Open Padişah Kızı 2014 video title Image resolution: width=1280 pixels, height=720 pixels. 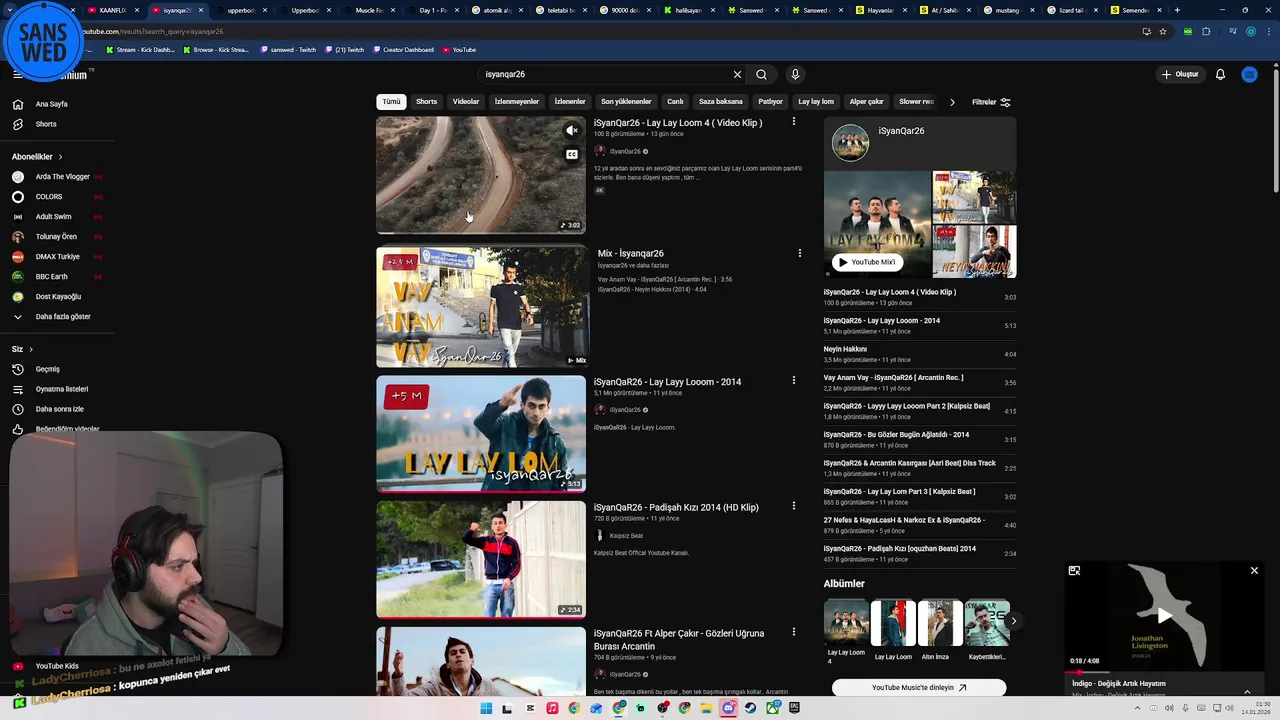pyautogui.click(x=676, y=507)
